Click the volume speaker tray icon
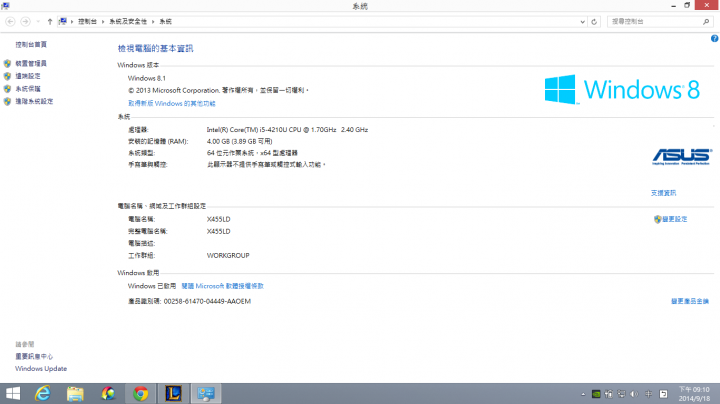This screenshot has width=720, height=404. tap(634, 394)
